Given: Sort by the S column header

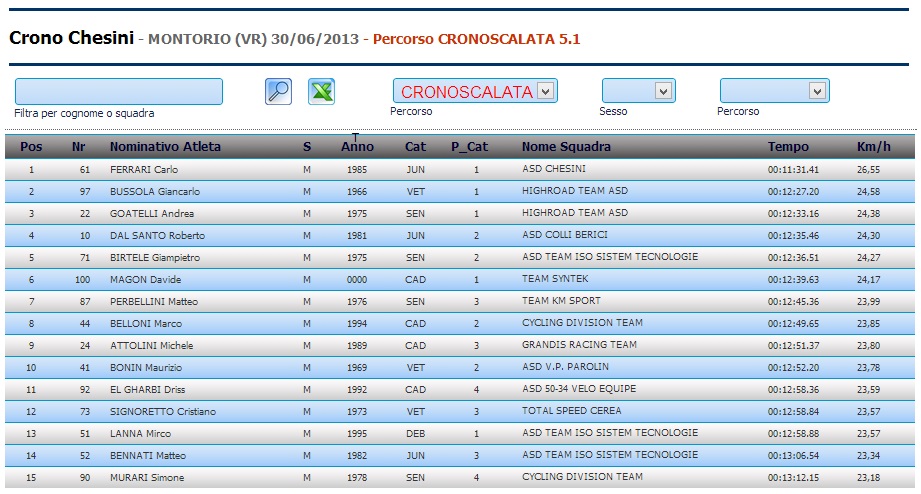Looking at the screenshot, I should (307, 147).
